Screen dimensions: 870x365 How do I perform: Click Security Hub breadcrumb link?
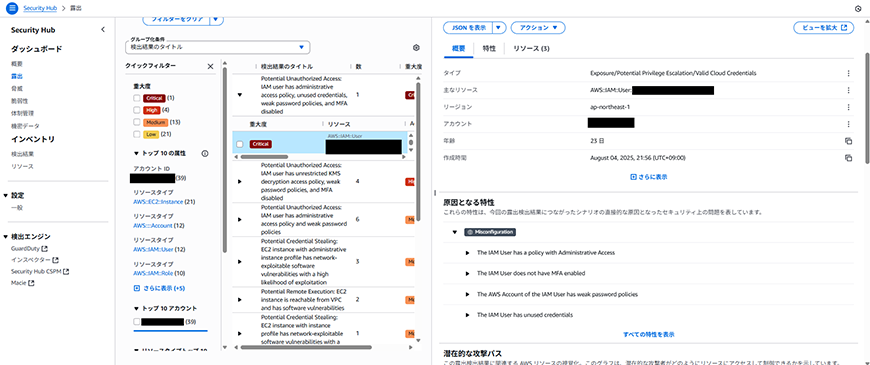point(40,9)
